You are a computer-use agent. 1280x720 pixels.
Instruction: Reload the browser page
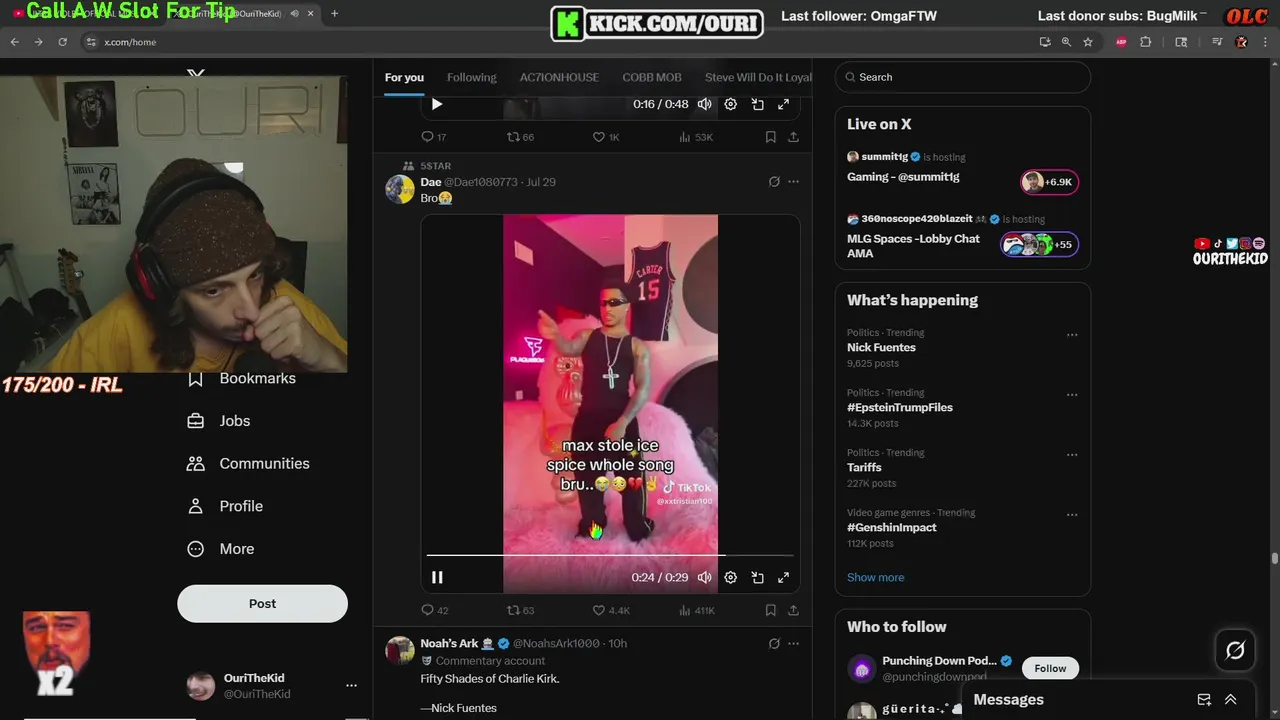click(62, 42)
